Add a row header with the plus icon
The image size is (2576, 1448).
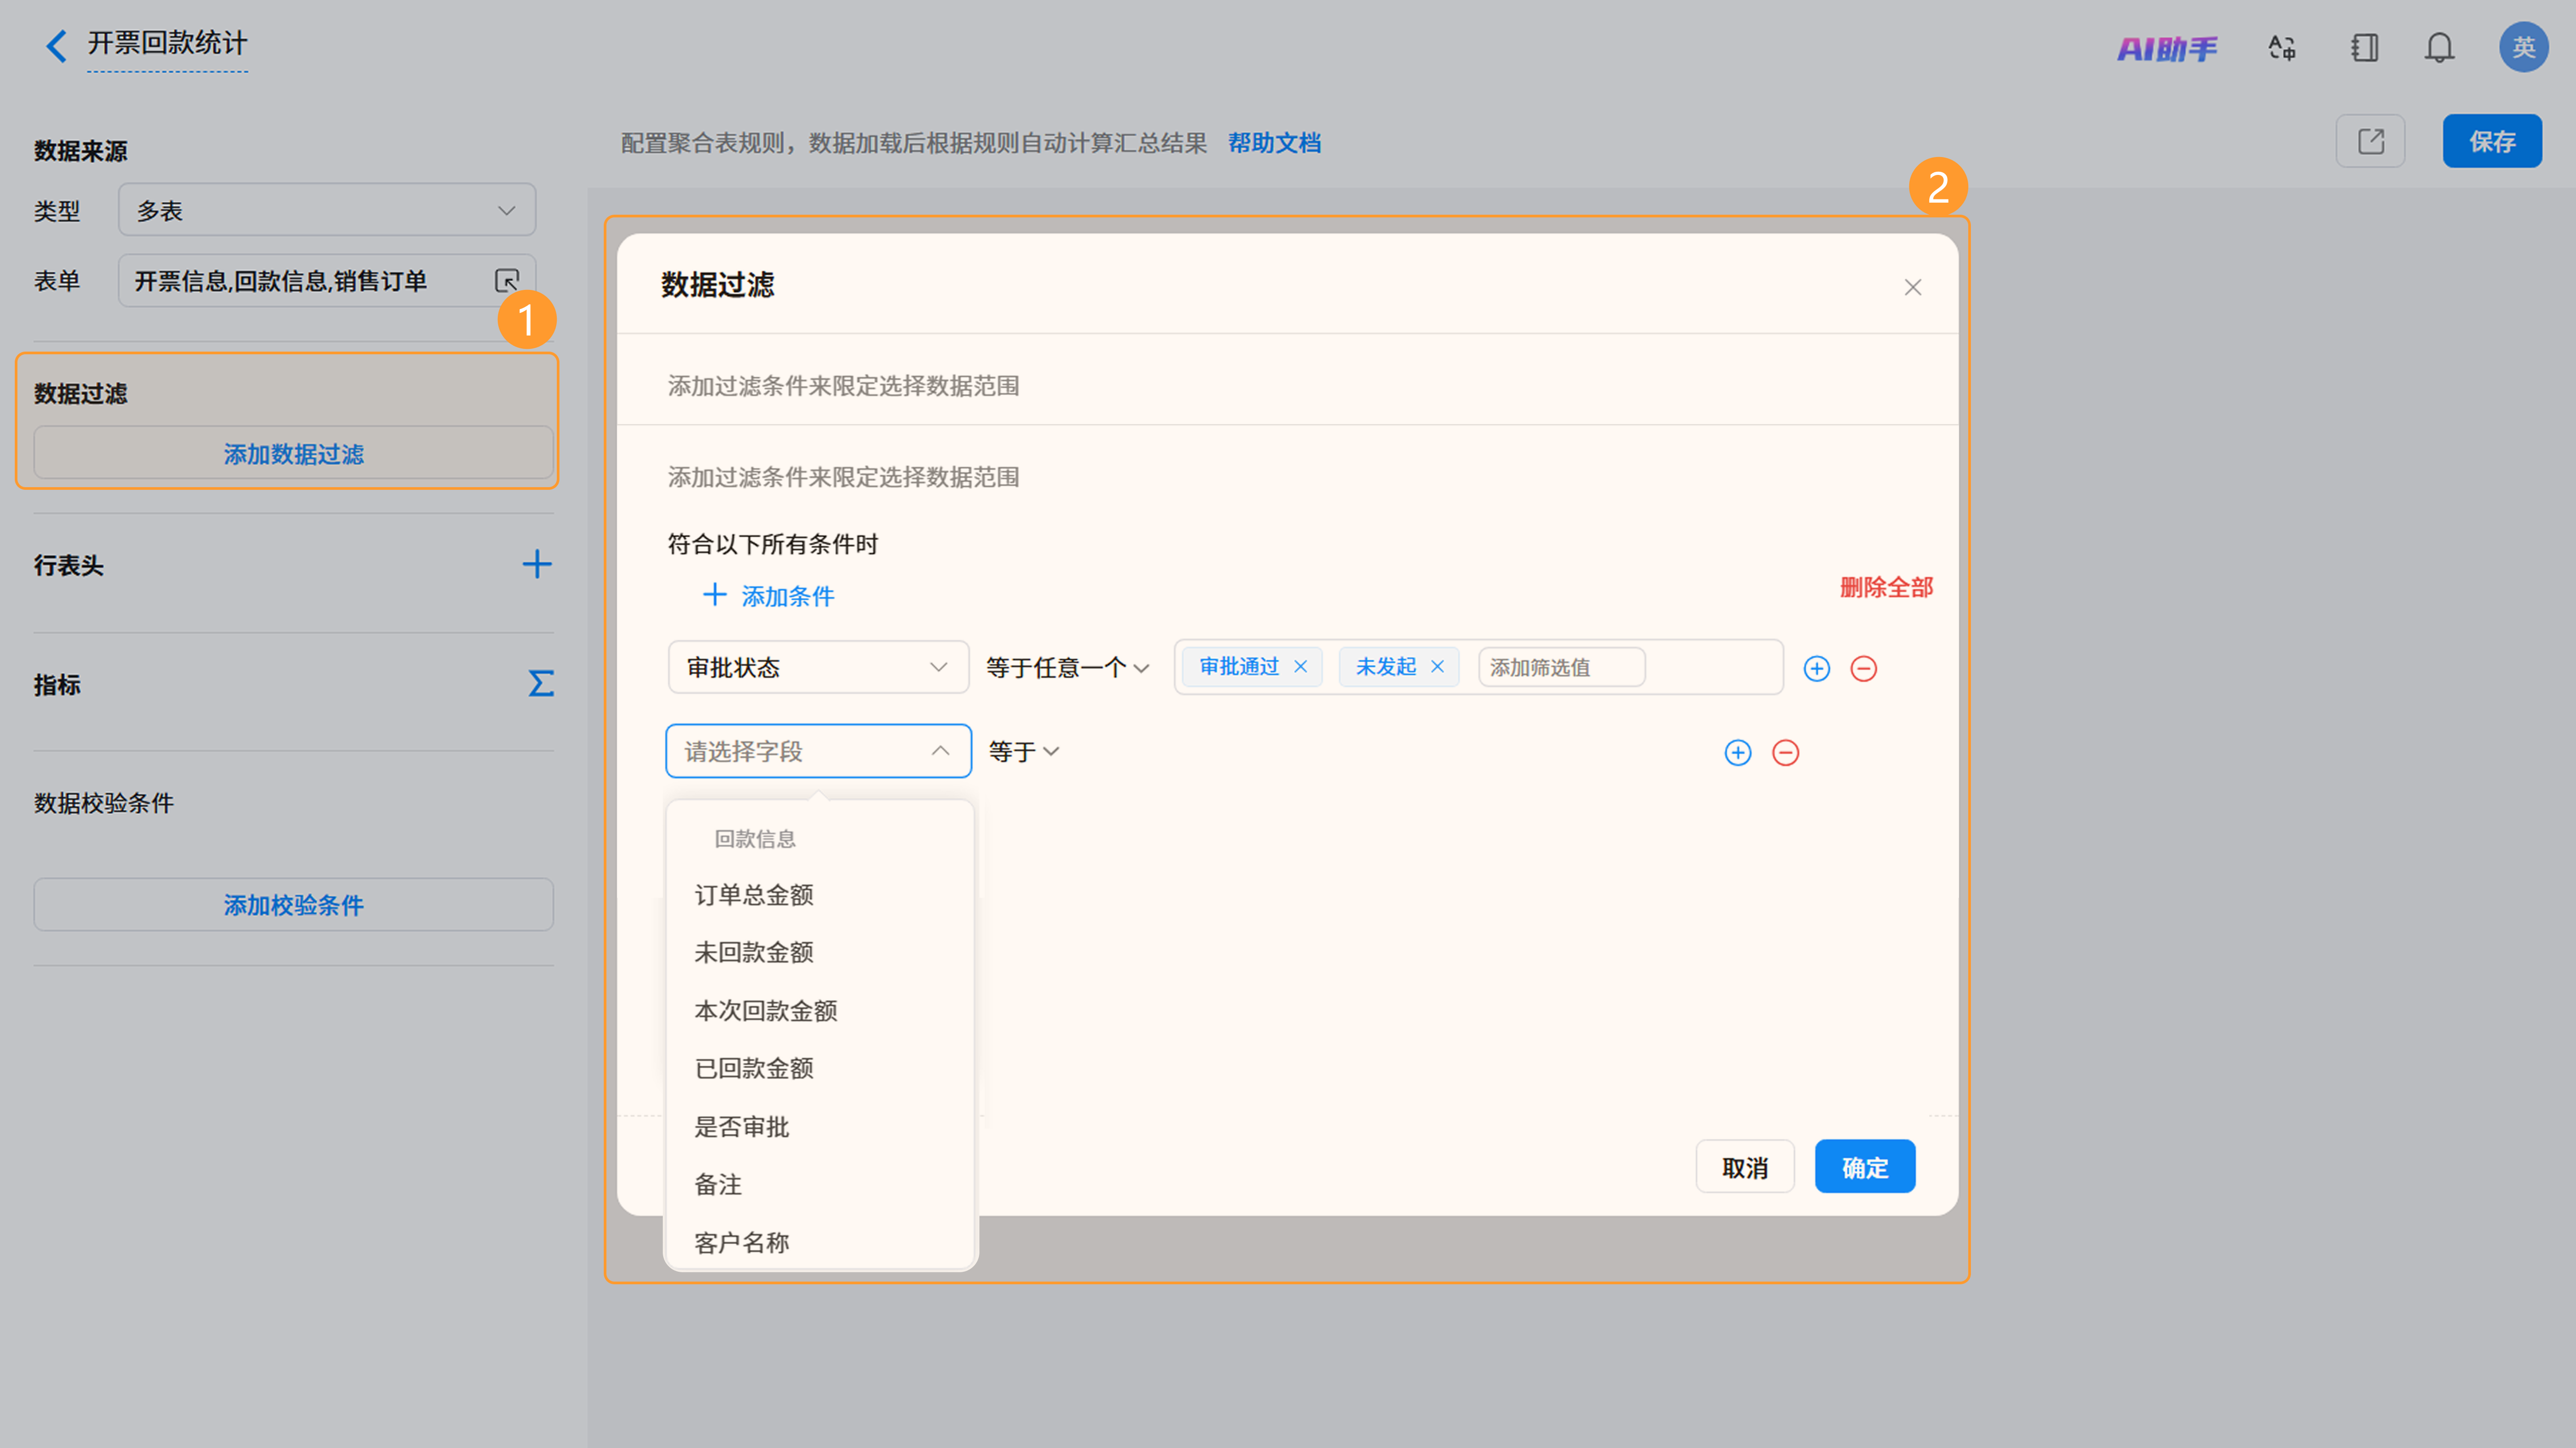point(537,564)
